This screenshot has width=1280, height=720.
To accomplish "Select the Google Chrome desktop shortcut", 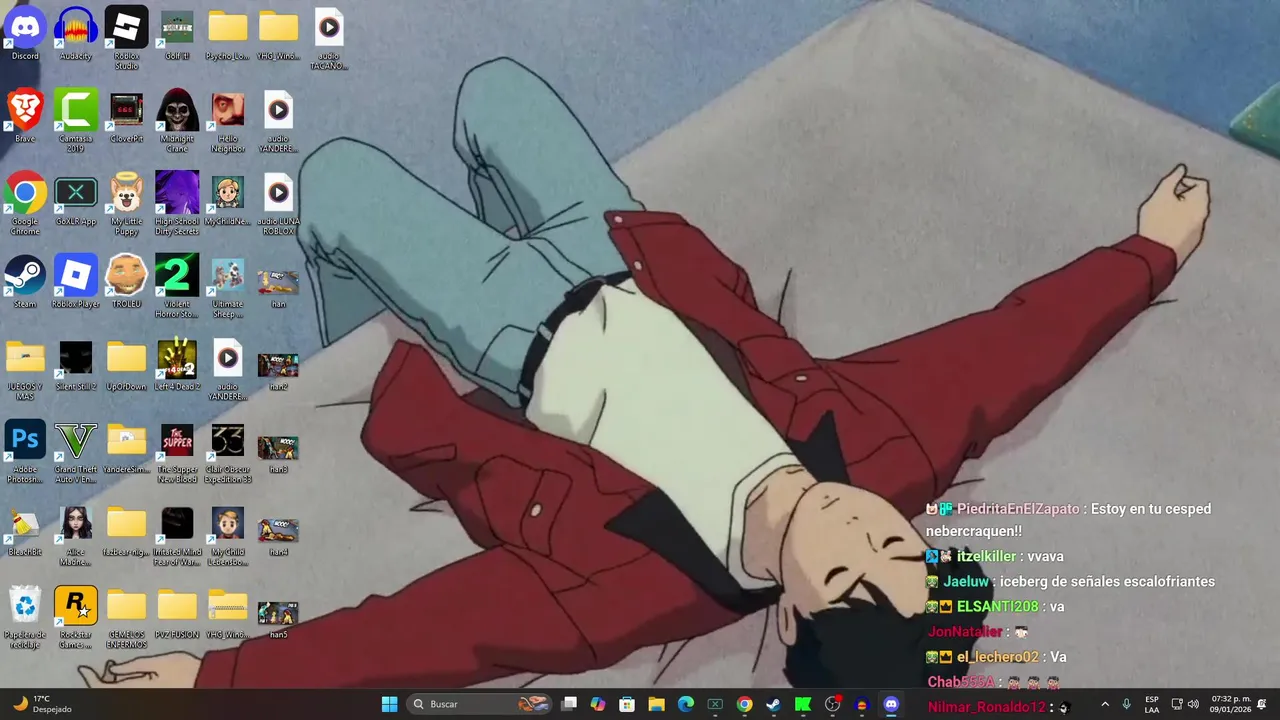I will [25, 203].
